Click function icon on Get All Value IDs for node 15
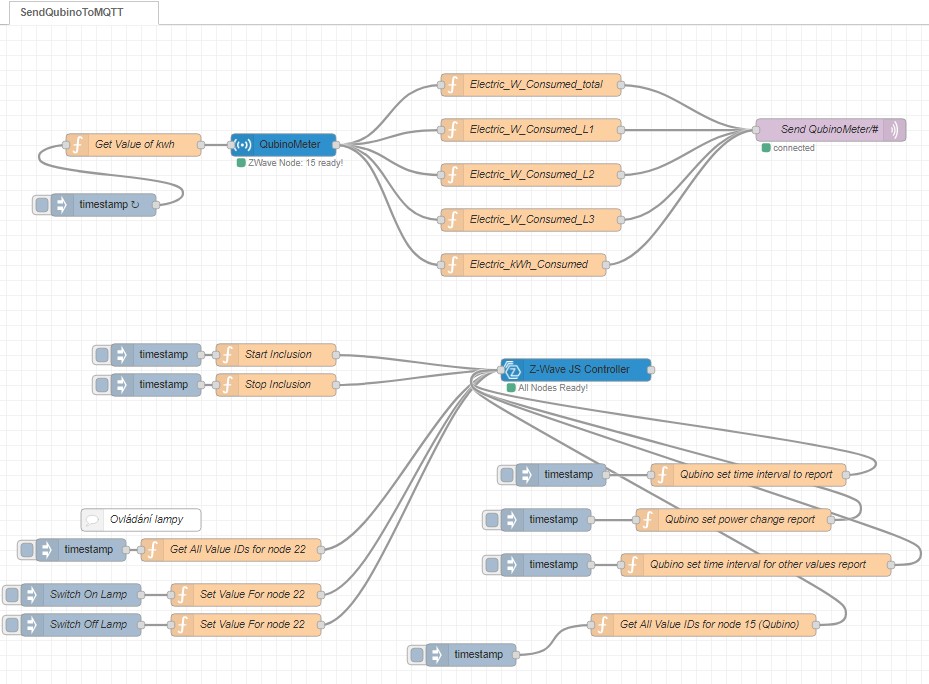This screenshot has height=684, width=929. [602, 625]
